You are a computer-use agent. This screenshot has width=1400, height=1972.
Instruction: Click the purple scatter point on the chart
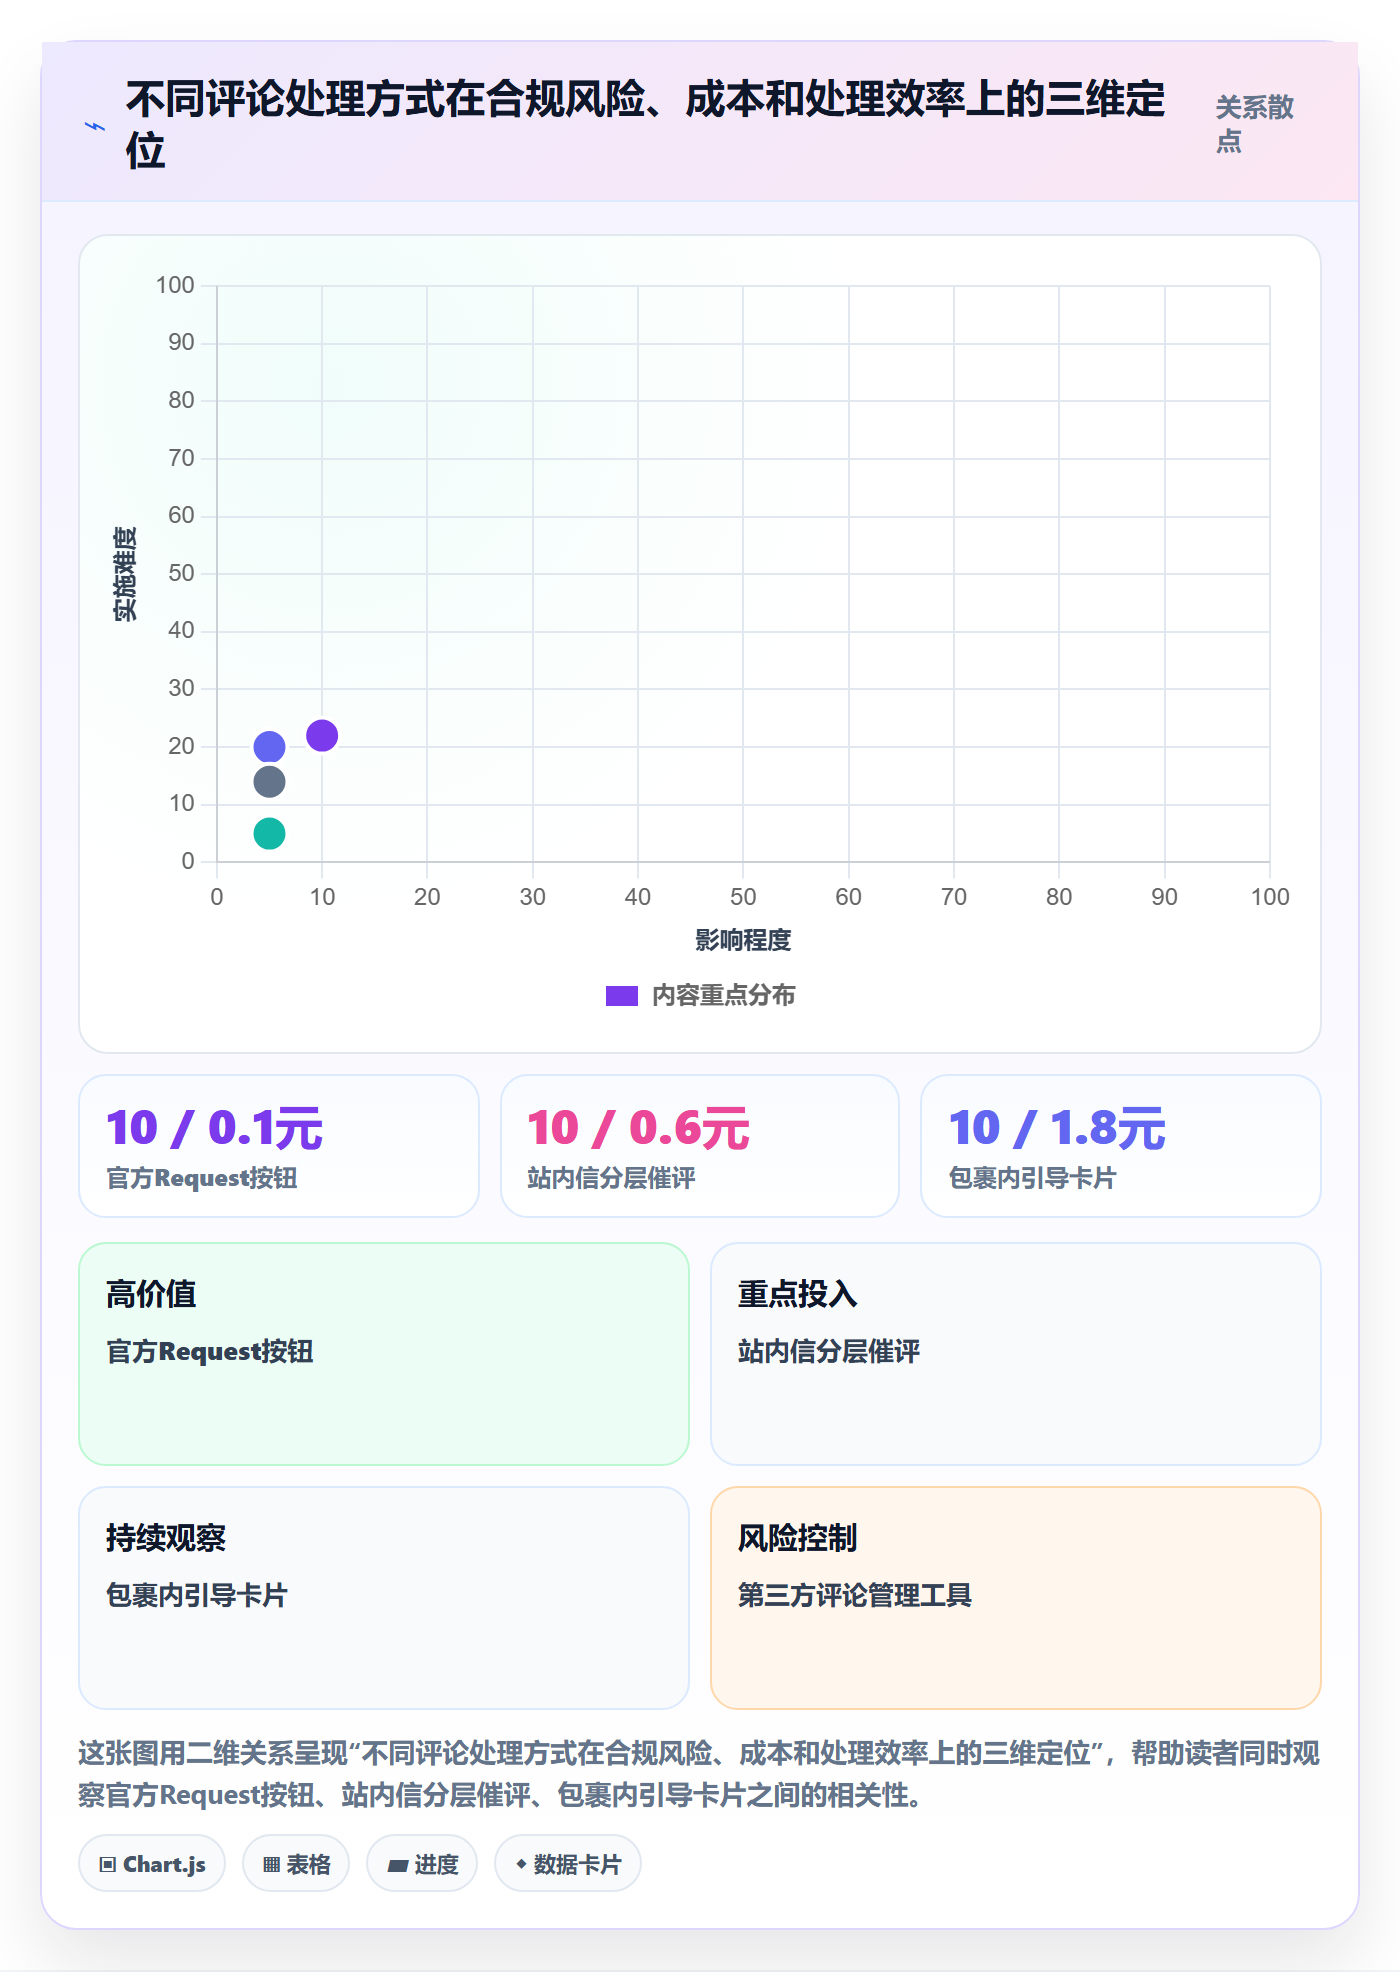pos(322,735)
